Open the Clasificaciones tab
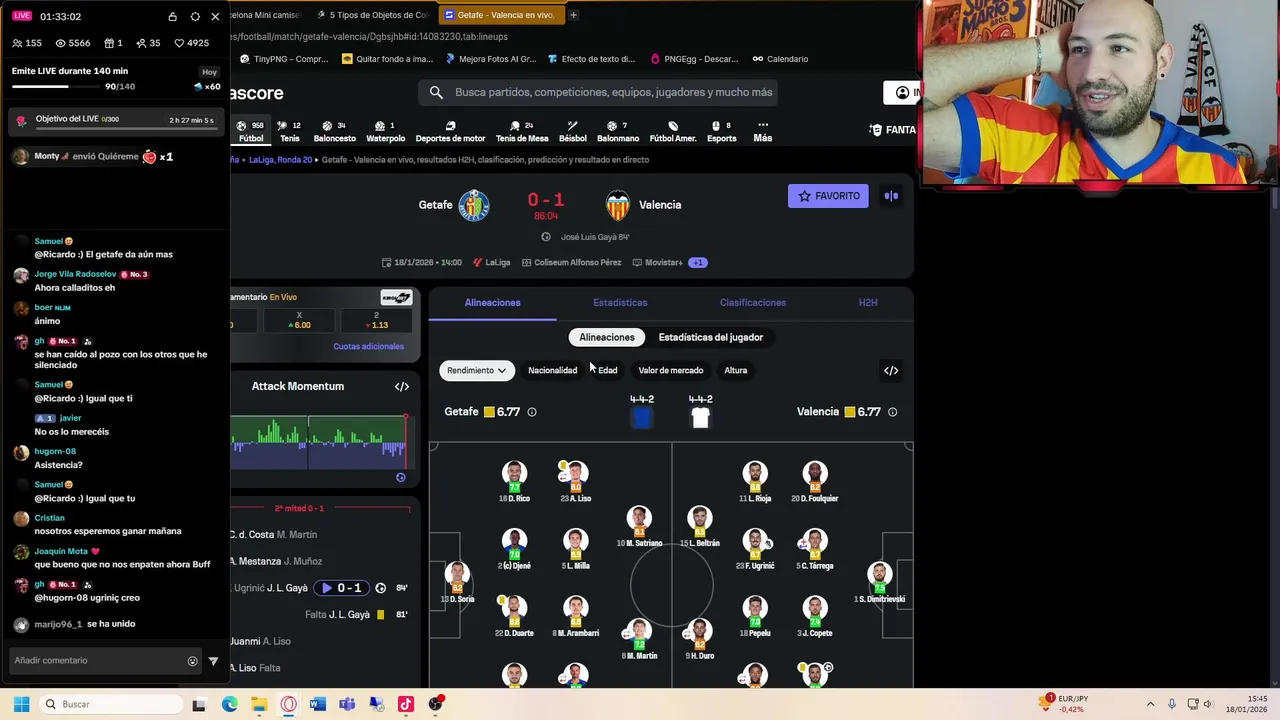Viewport: 1280px width, 720px height. [753, 303]
